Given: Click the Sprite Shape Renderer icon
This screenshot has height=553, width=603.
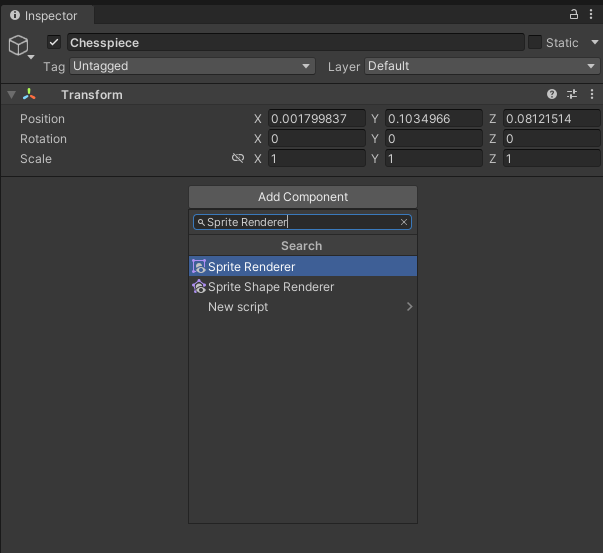Looking at the screenshot, I should tap(199, 286).
